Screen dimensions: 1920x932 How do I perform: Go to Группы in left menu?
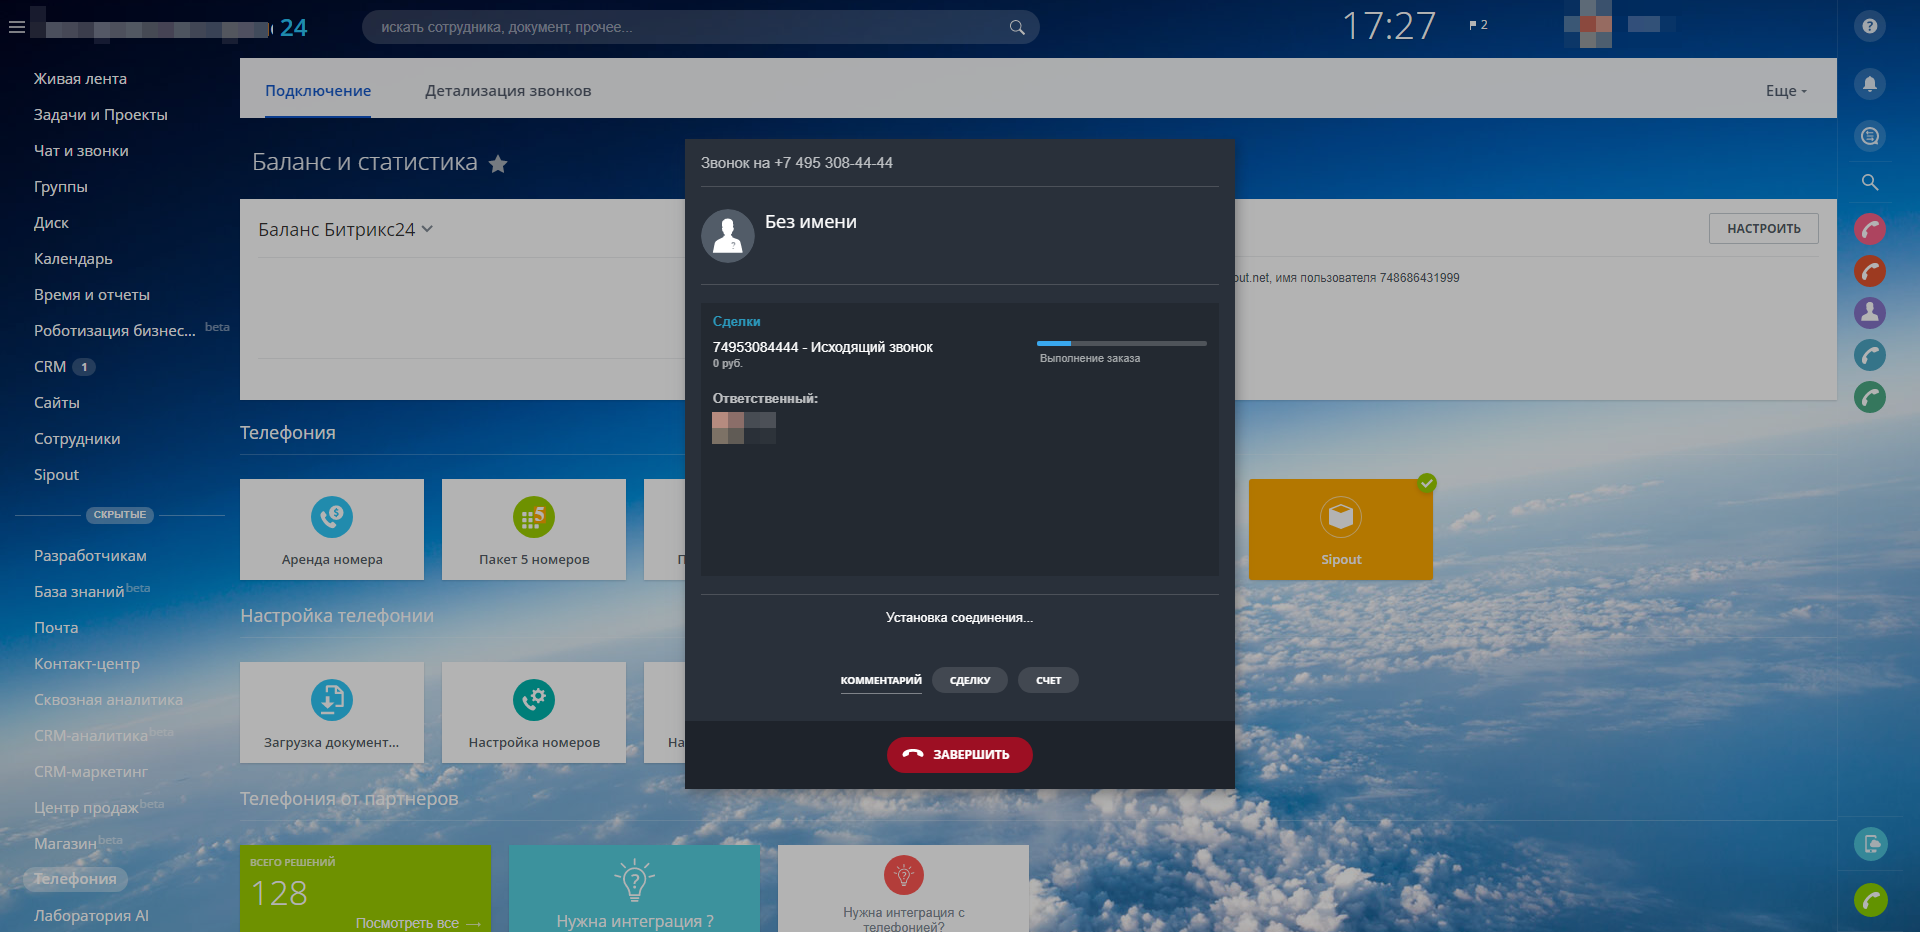61,187
